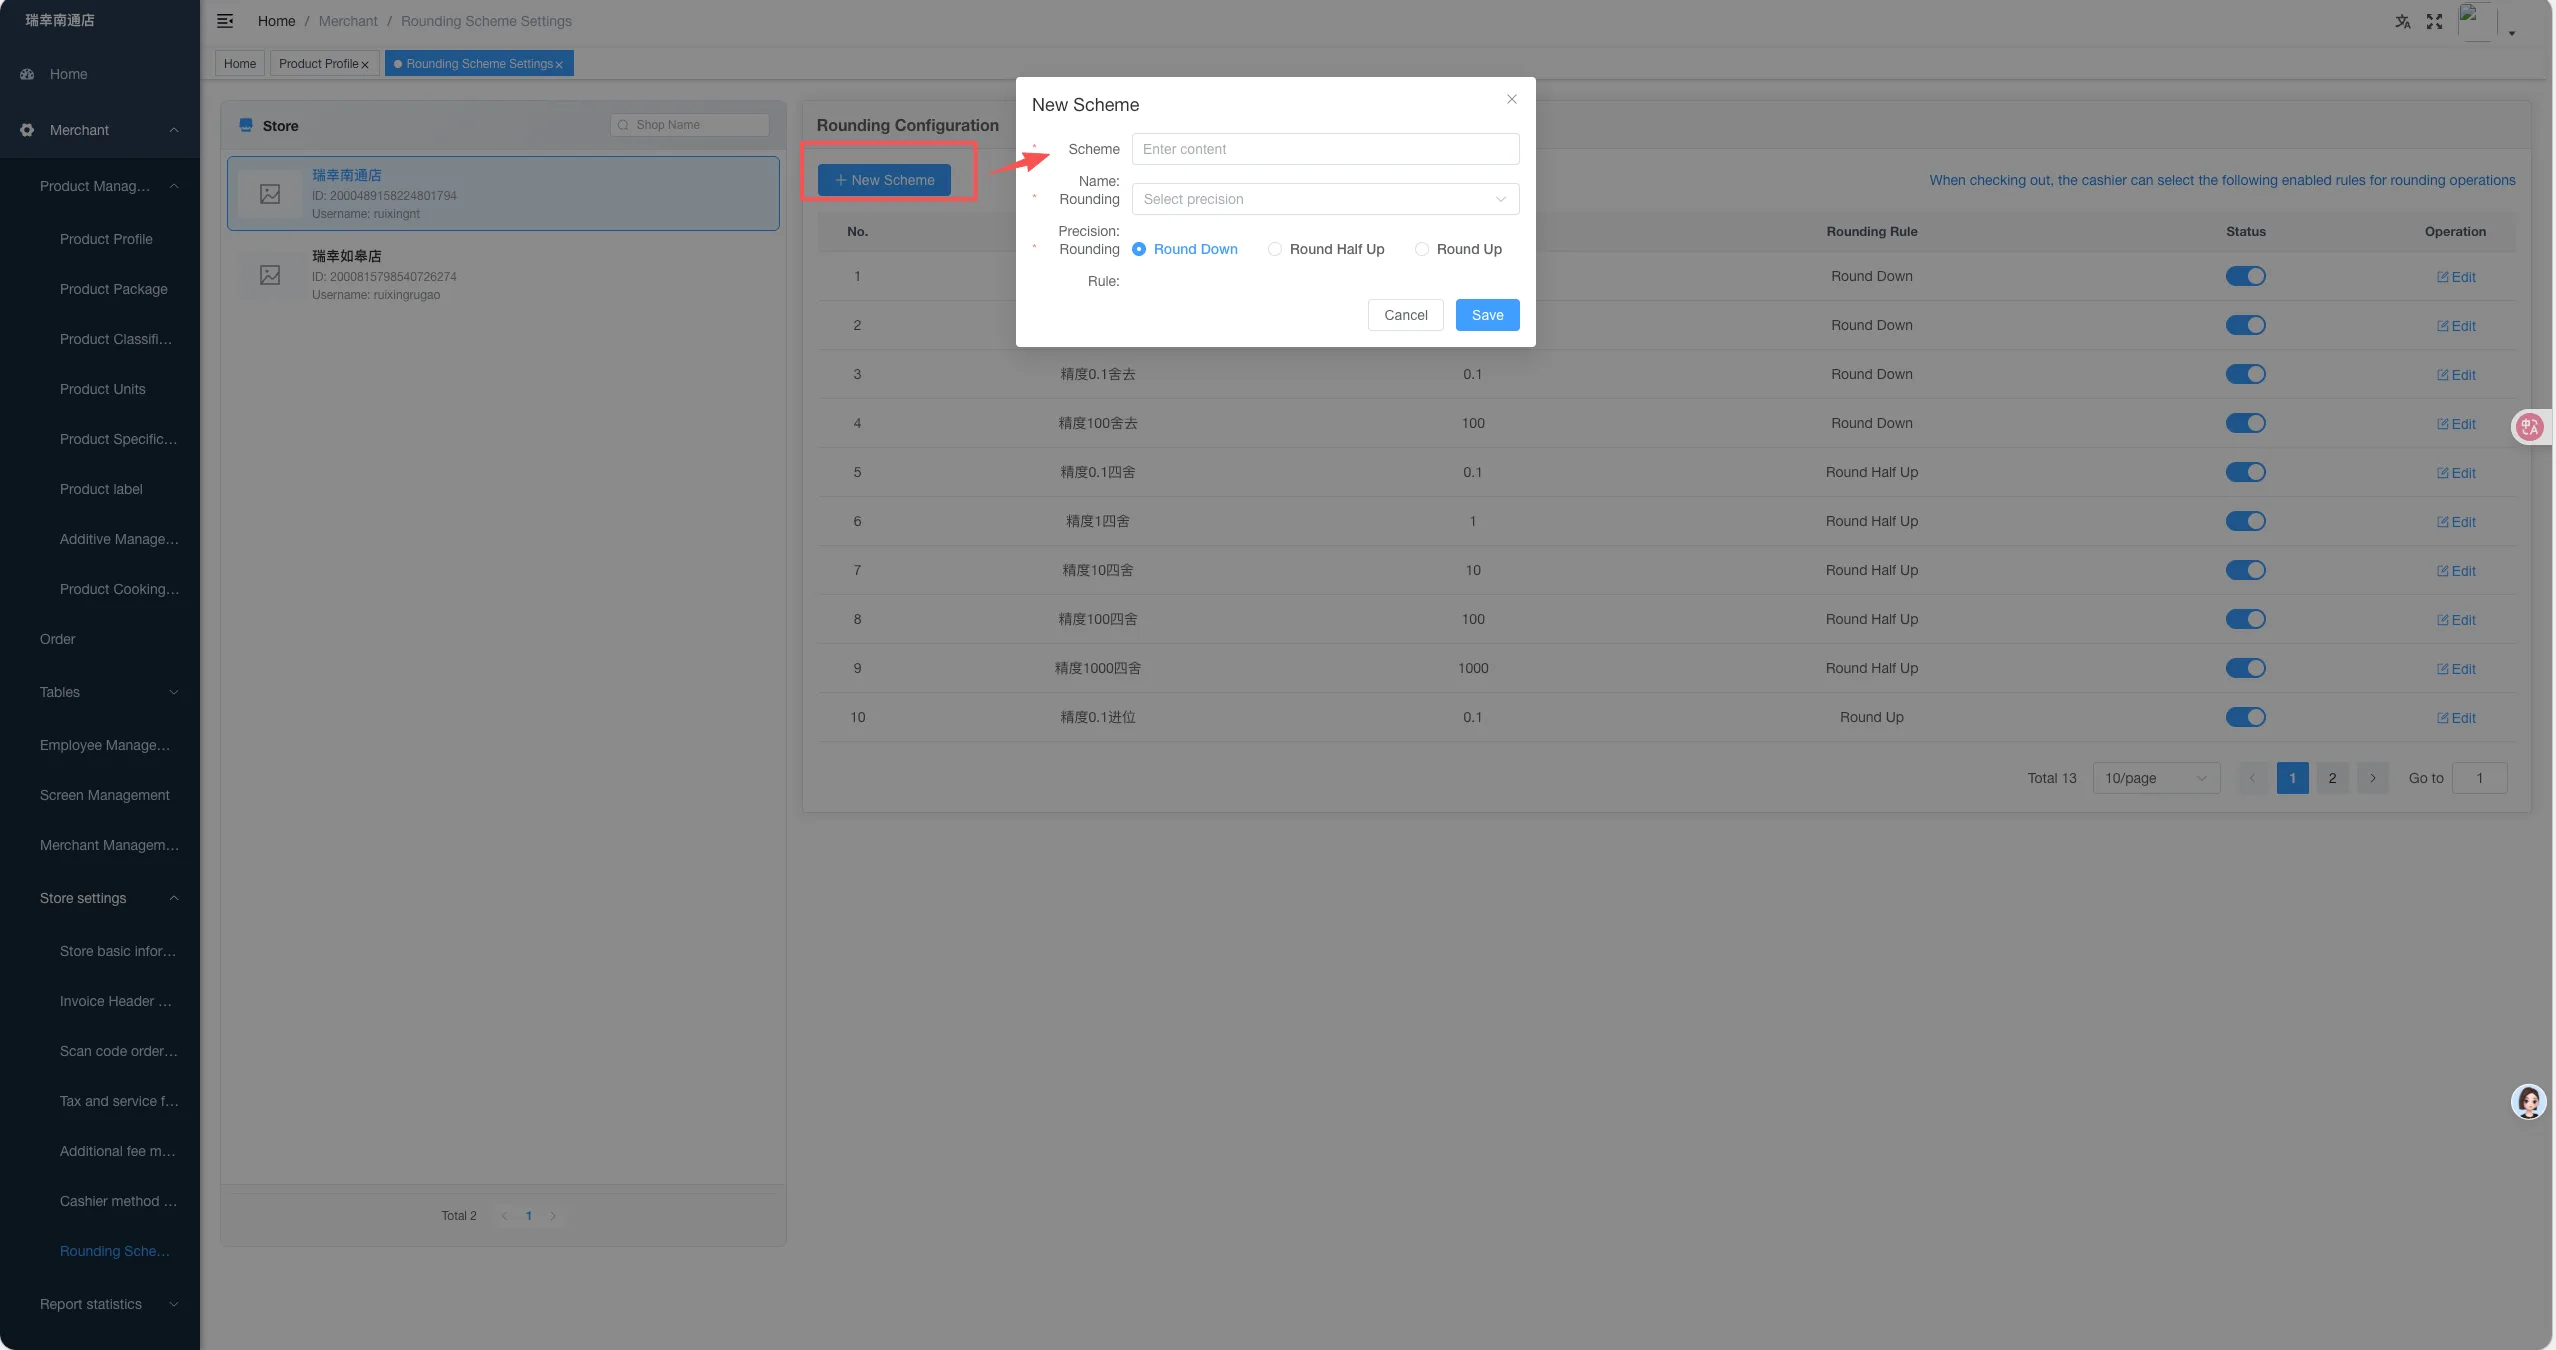Click the store thumbnail of 瑞幸如皋店
Image resolution: width=2556 pixels, height=1350 pixels.
pyautogui.click(x=270, y=275)
